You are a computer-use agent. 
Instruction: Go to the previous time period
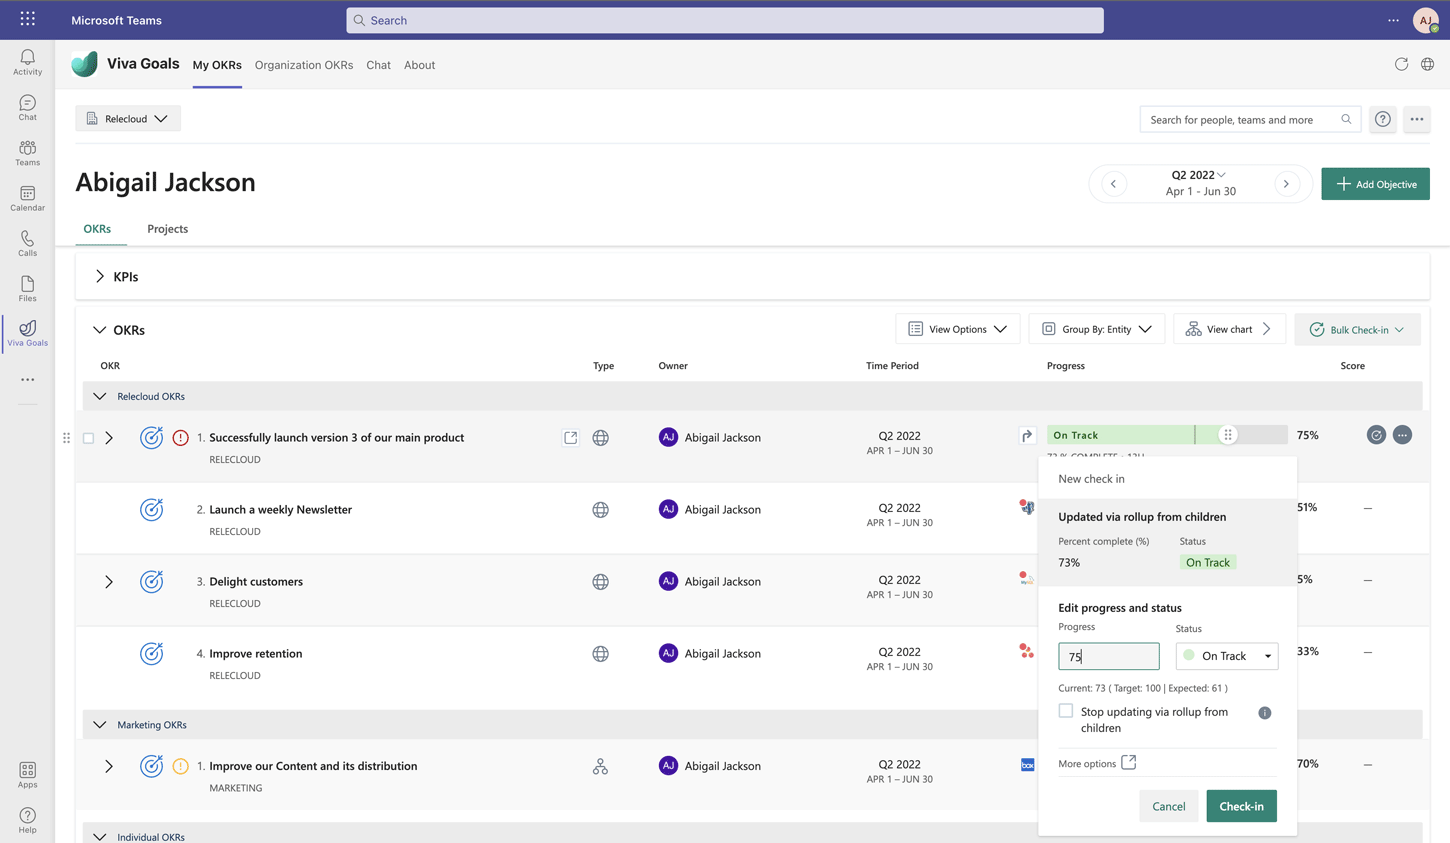tap(1113, 184)
